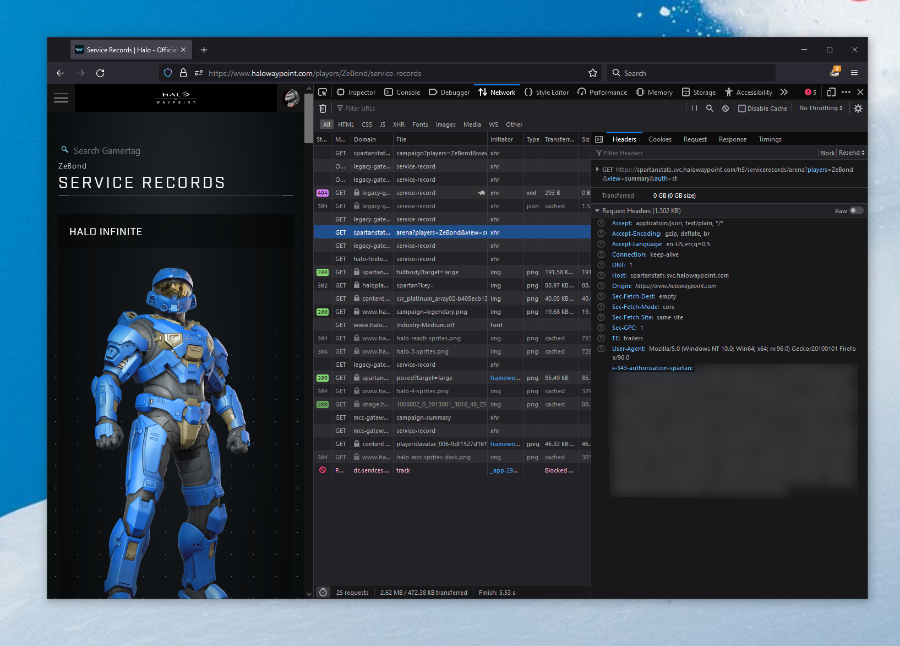Image resolution: width=900 pixels, height=646 pixels.
Task: Filter requests by All
Action: (x=326, y=124)
